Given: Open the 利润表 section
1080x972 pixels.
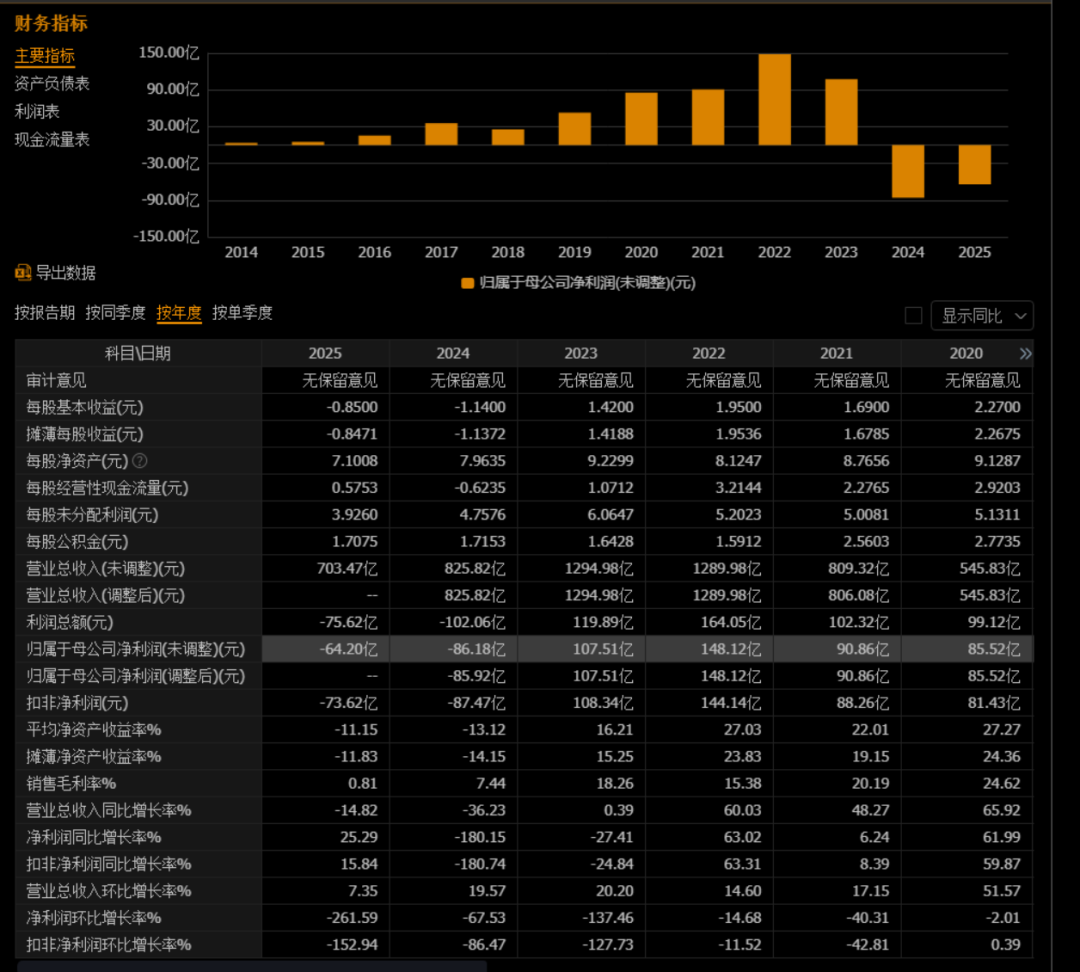Looking at the screenshot, I should pyautogui.click(x=37, y=112).
